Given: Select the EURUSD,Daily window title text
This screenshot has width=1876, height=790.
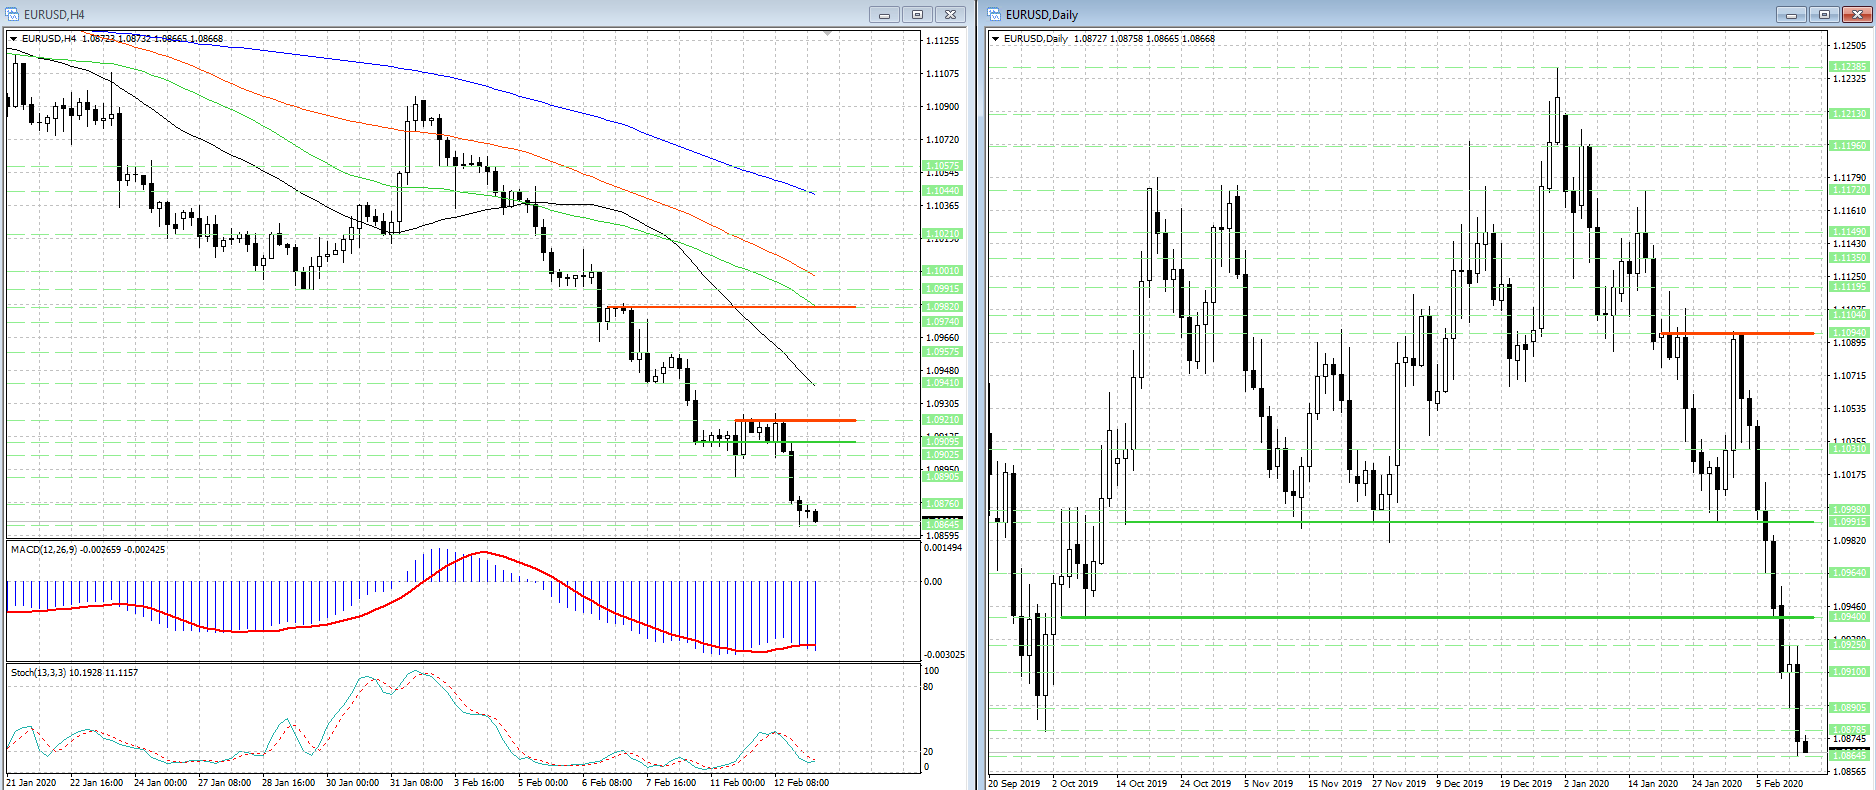Looking at the screenshot, I should (1042, 15).
